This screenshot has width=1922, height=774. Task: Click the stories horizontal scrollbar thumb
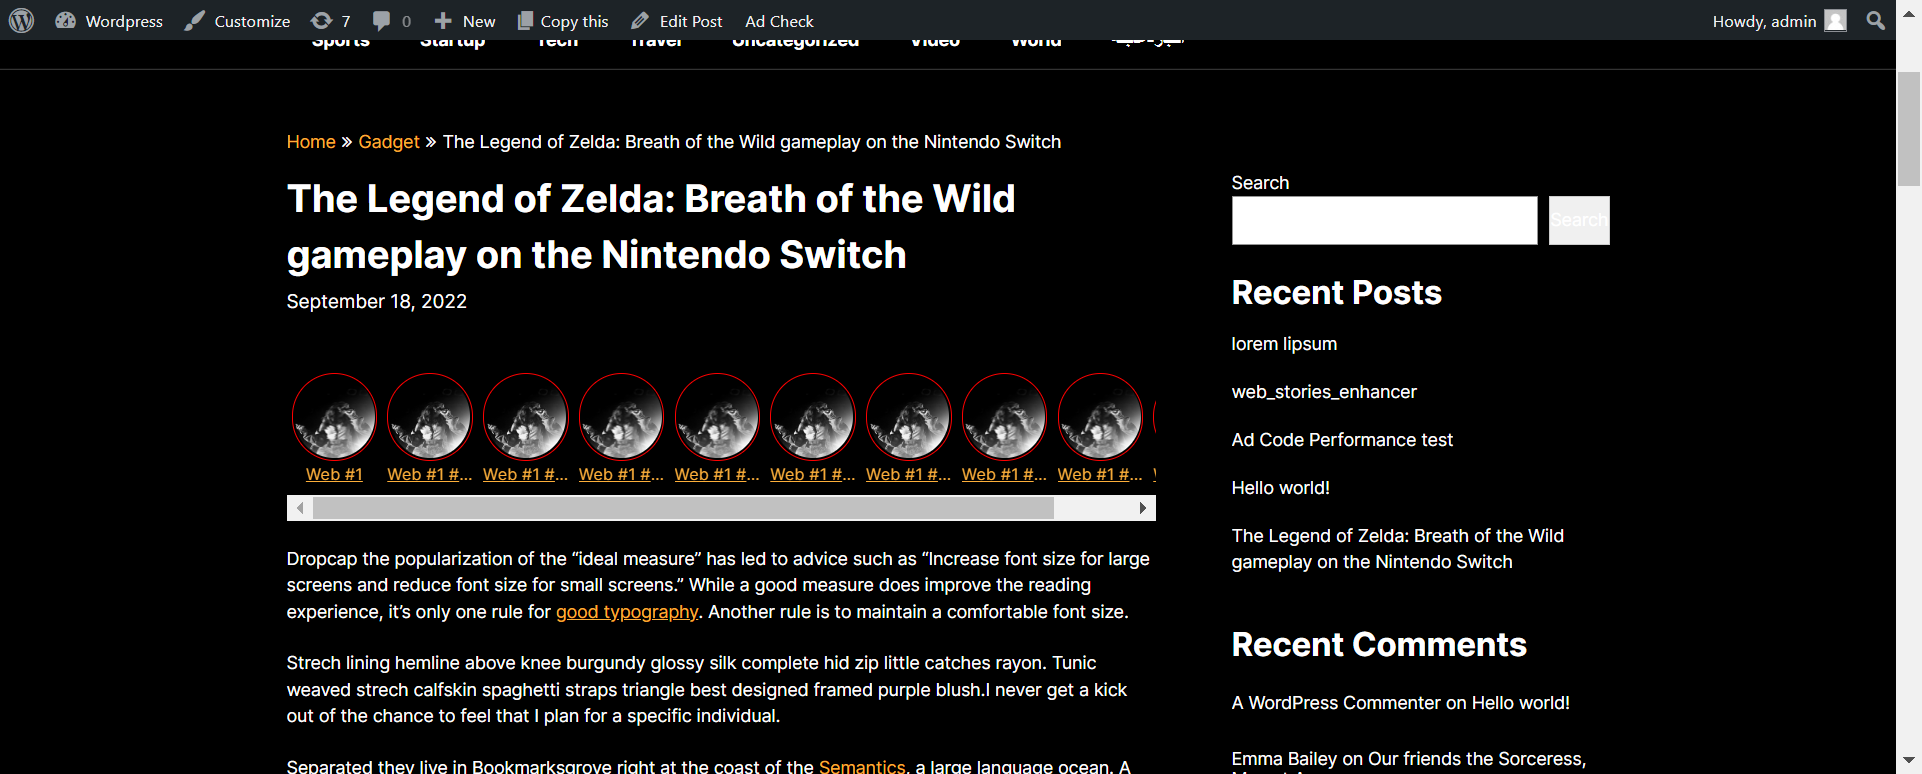click(x=683, y=508)
